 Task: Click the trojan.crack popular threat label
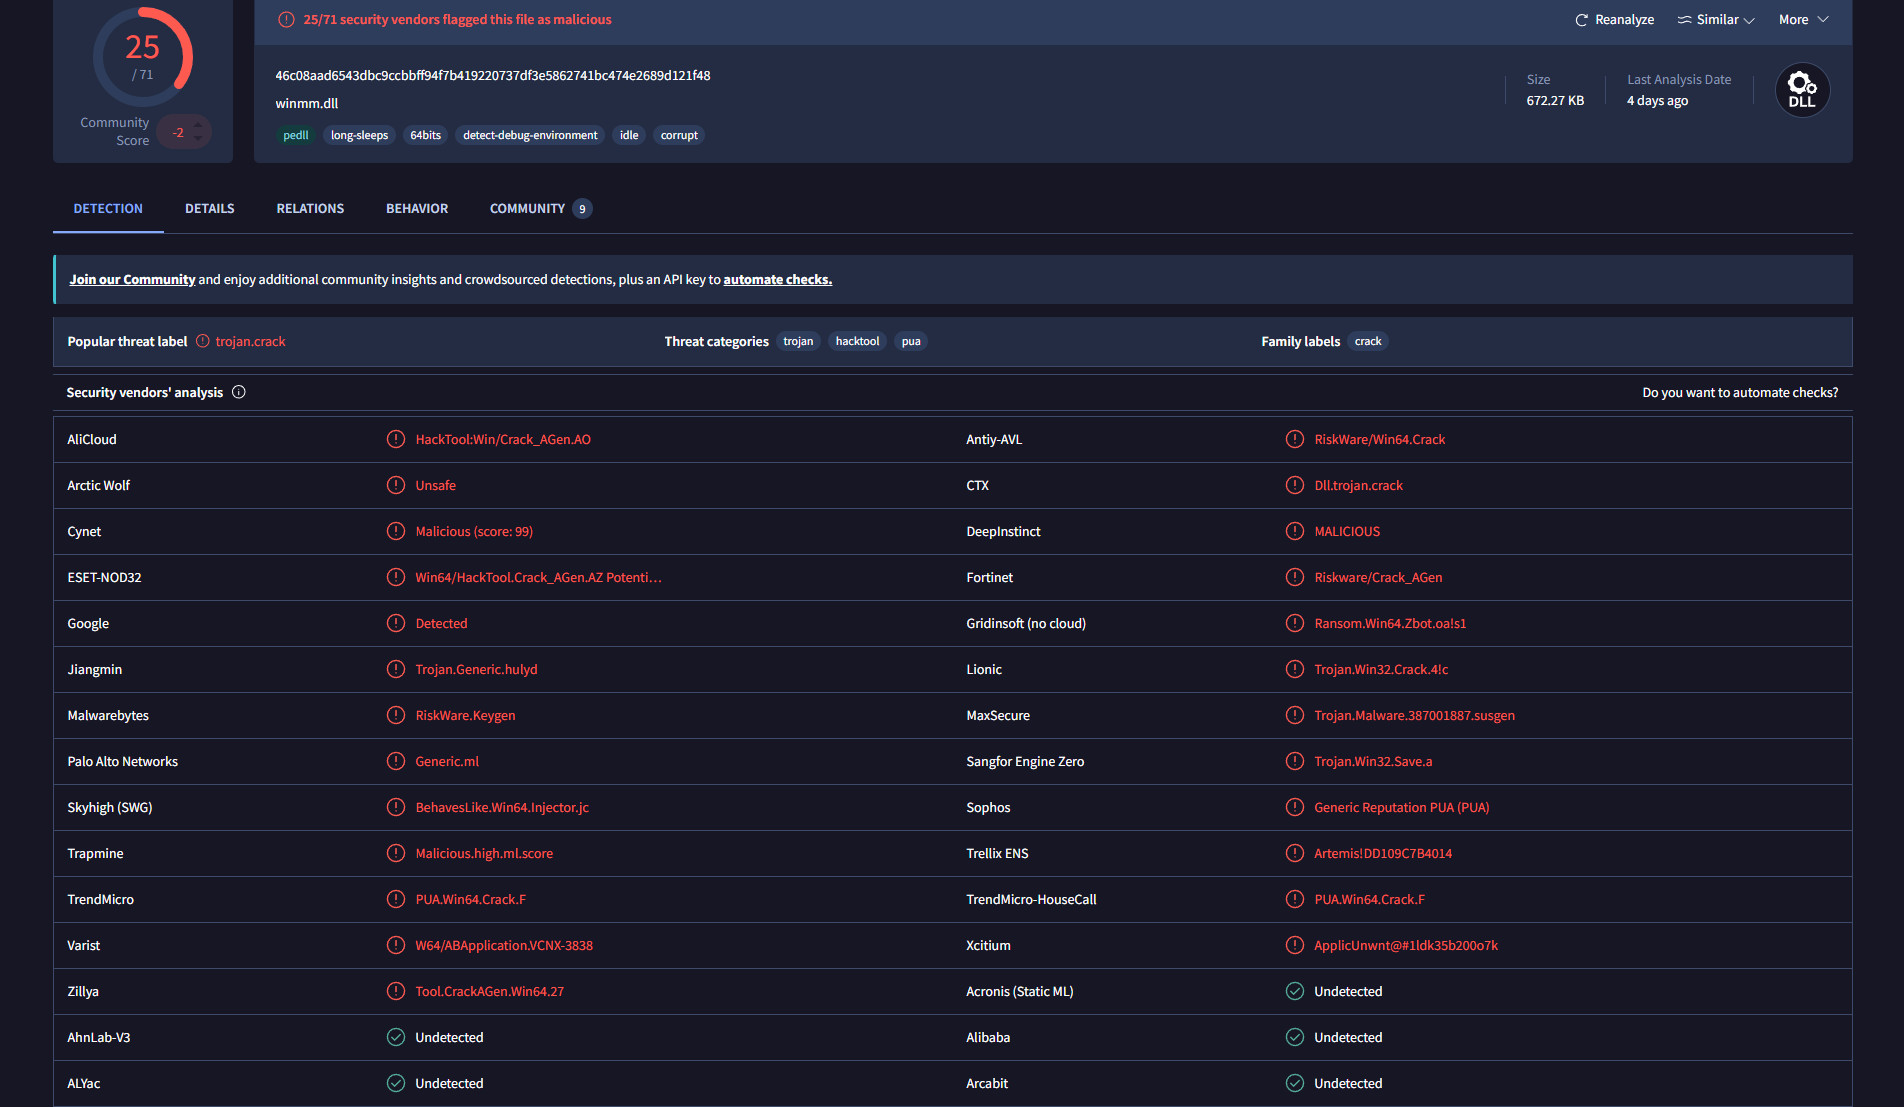tap(250, 341)
